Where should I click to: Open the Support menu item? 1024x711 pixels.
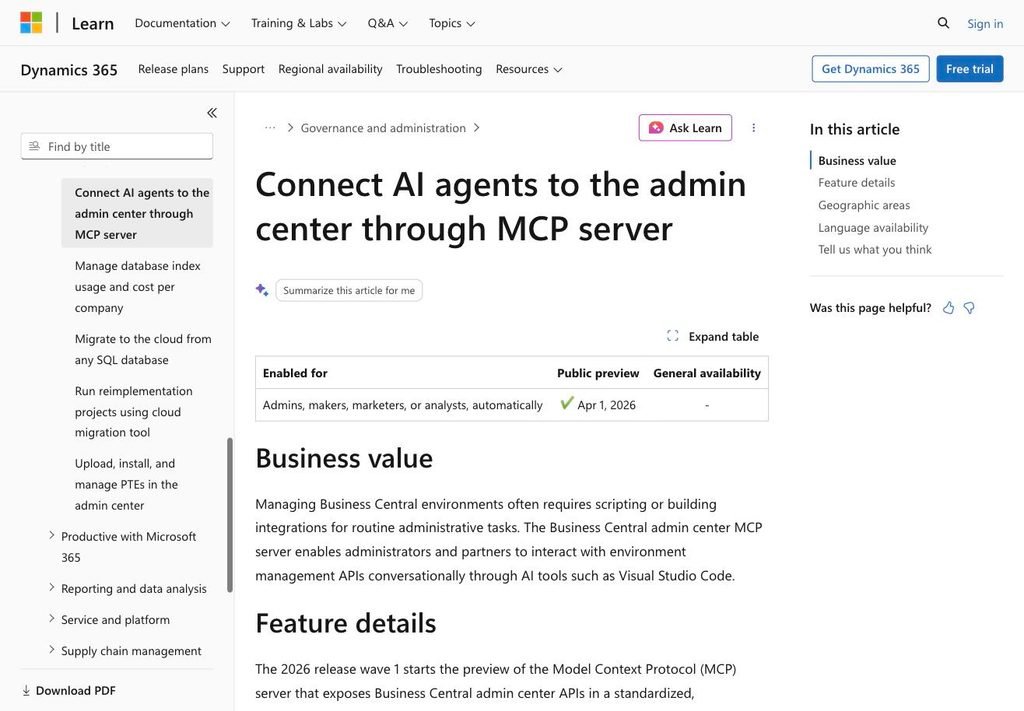[243, 69]
